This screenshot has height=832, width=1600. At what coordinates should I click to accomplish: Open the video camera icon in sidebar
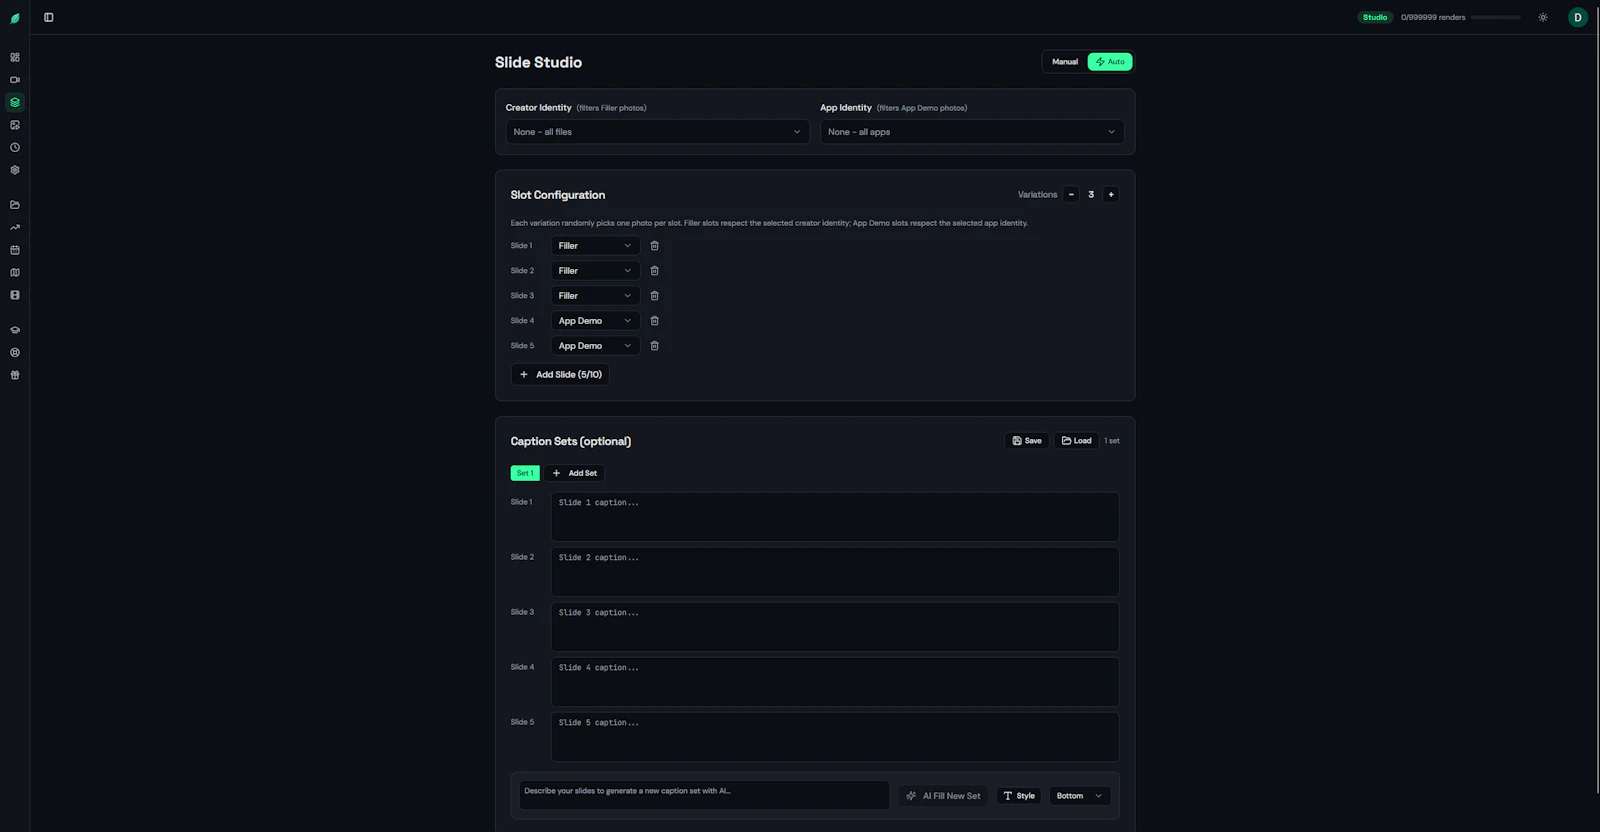(x=15, y=80)
